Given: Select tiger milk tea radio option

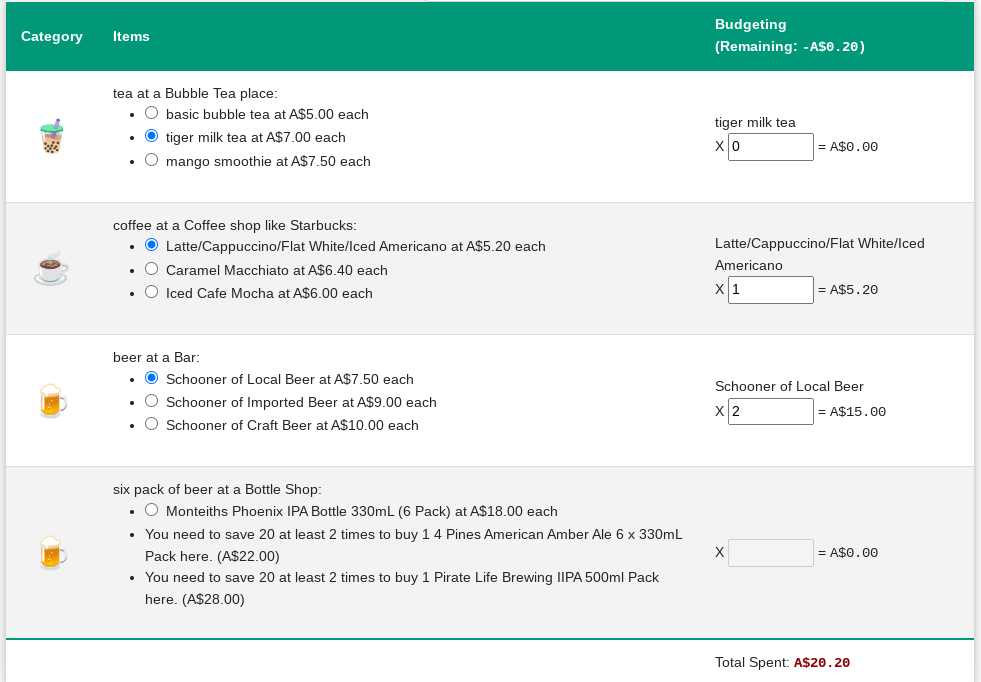Looking at the screenshot, I should tap(152, 136).
